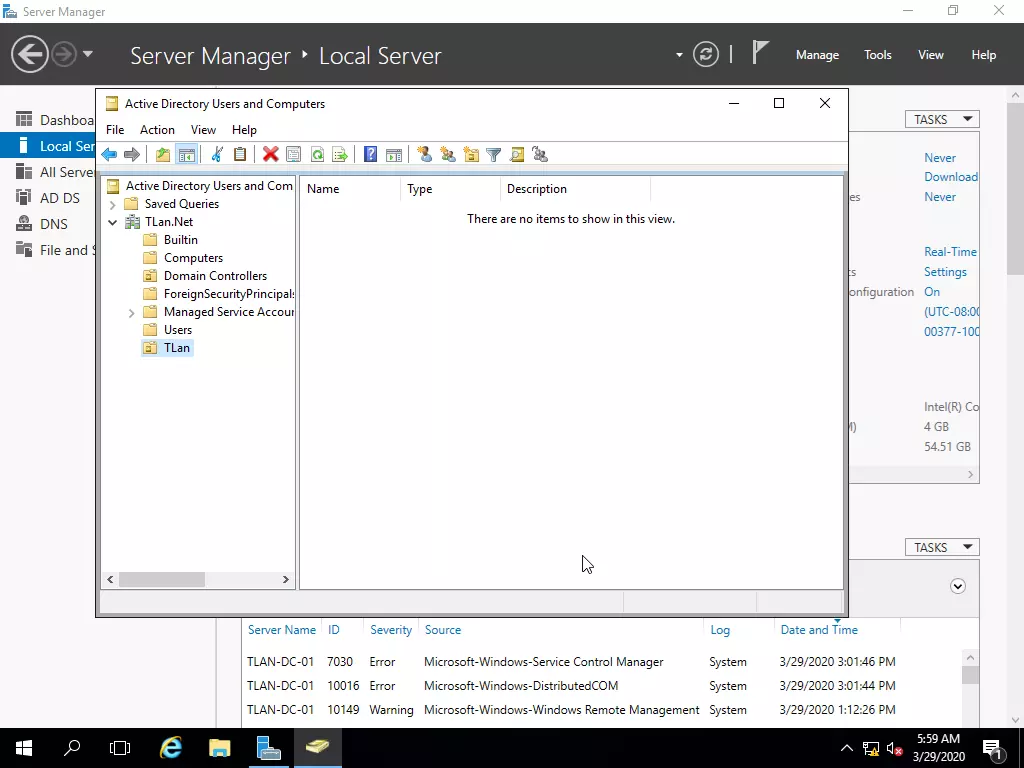
Task: Open Internet Explorer from taskbar
Action: (x=171, y=747)
